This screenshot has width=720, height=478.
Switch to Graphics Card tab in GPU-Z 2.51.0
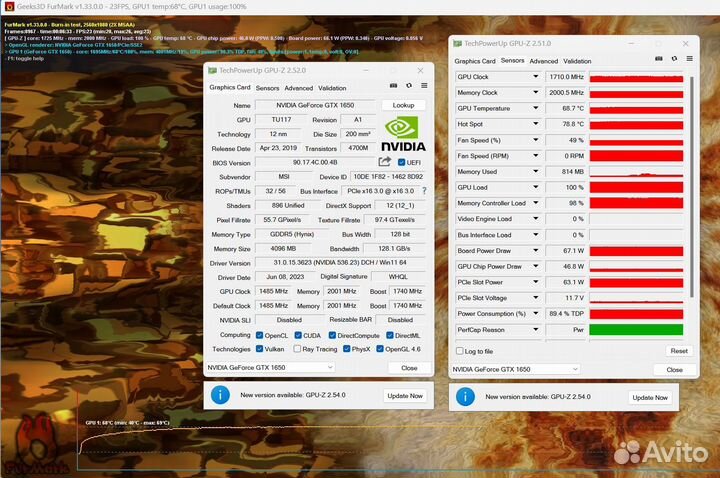475,61
